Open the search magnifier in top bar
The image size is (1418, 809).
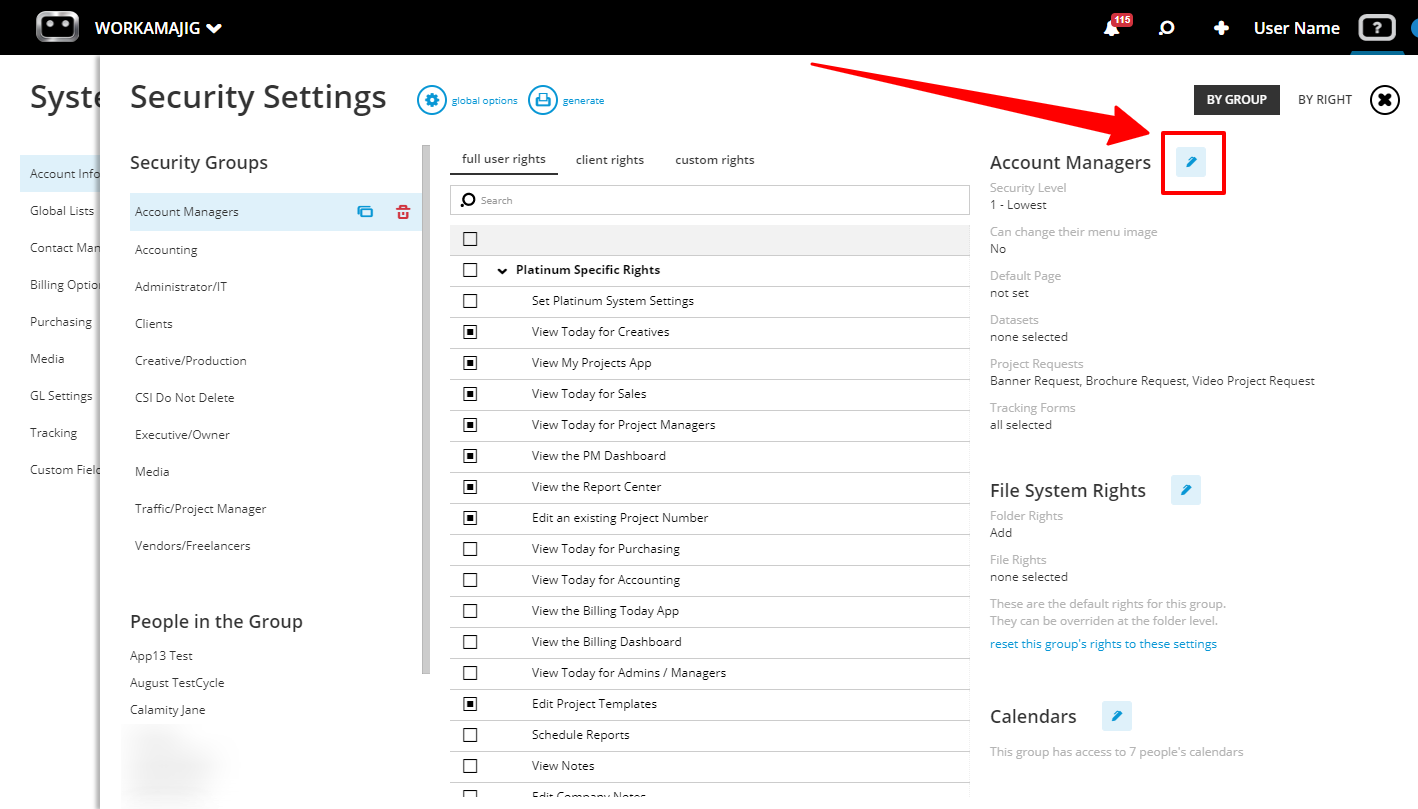[1166, 28]
